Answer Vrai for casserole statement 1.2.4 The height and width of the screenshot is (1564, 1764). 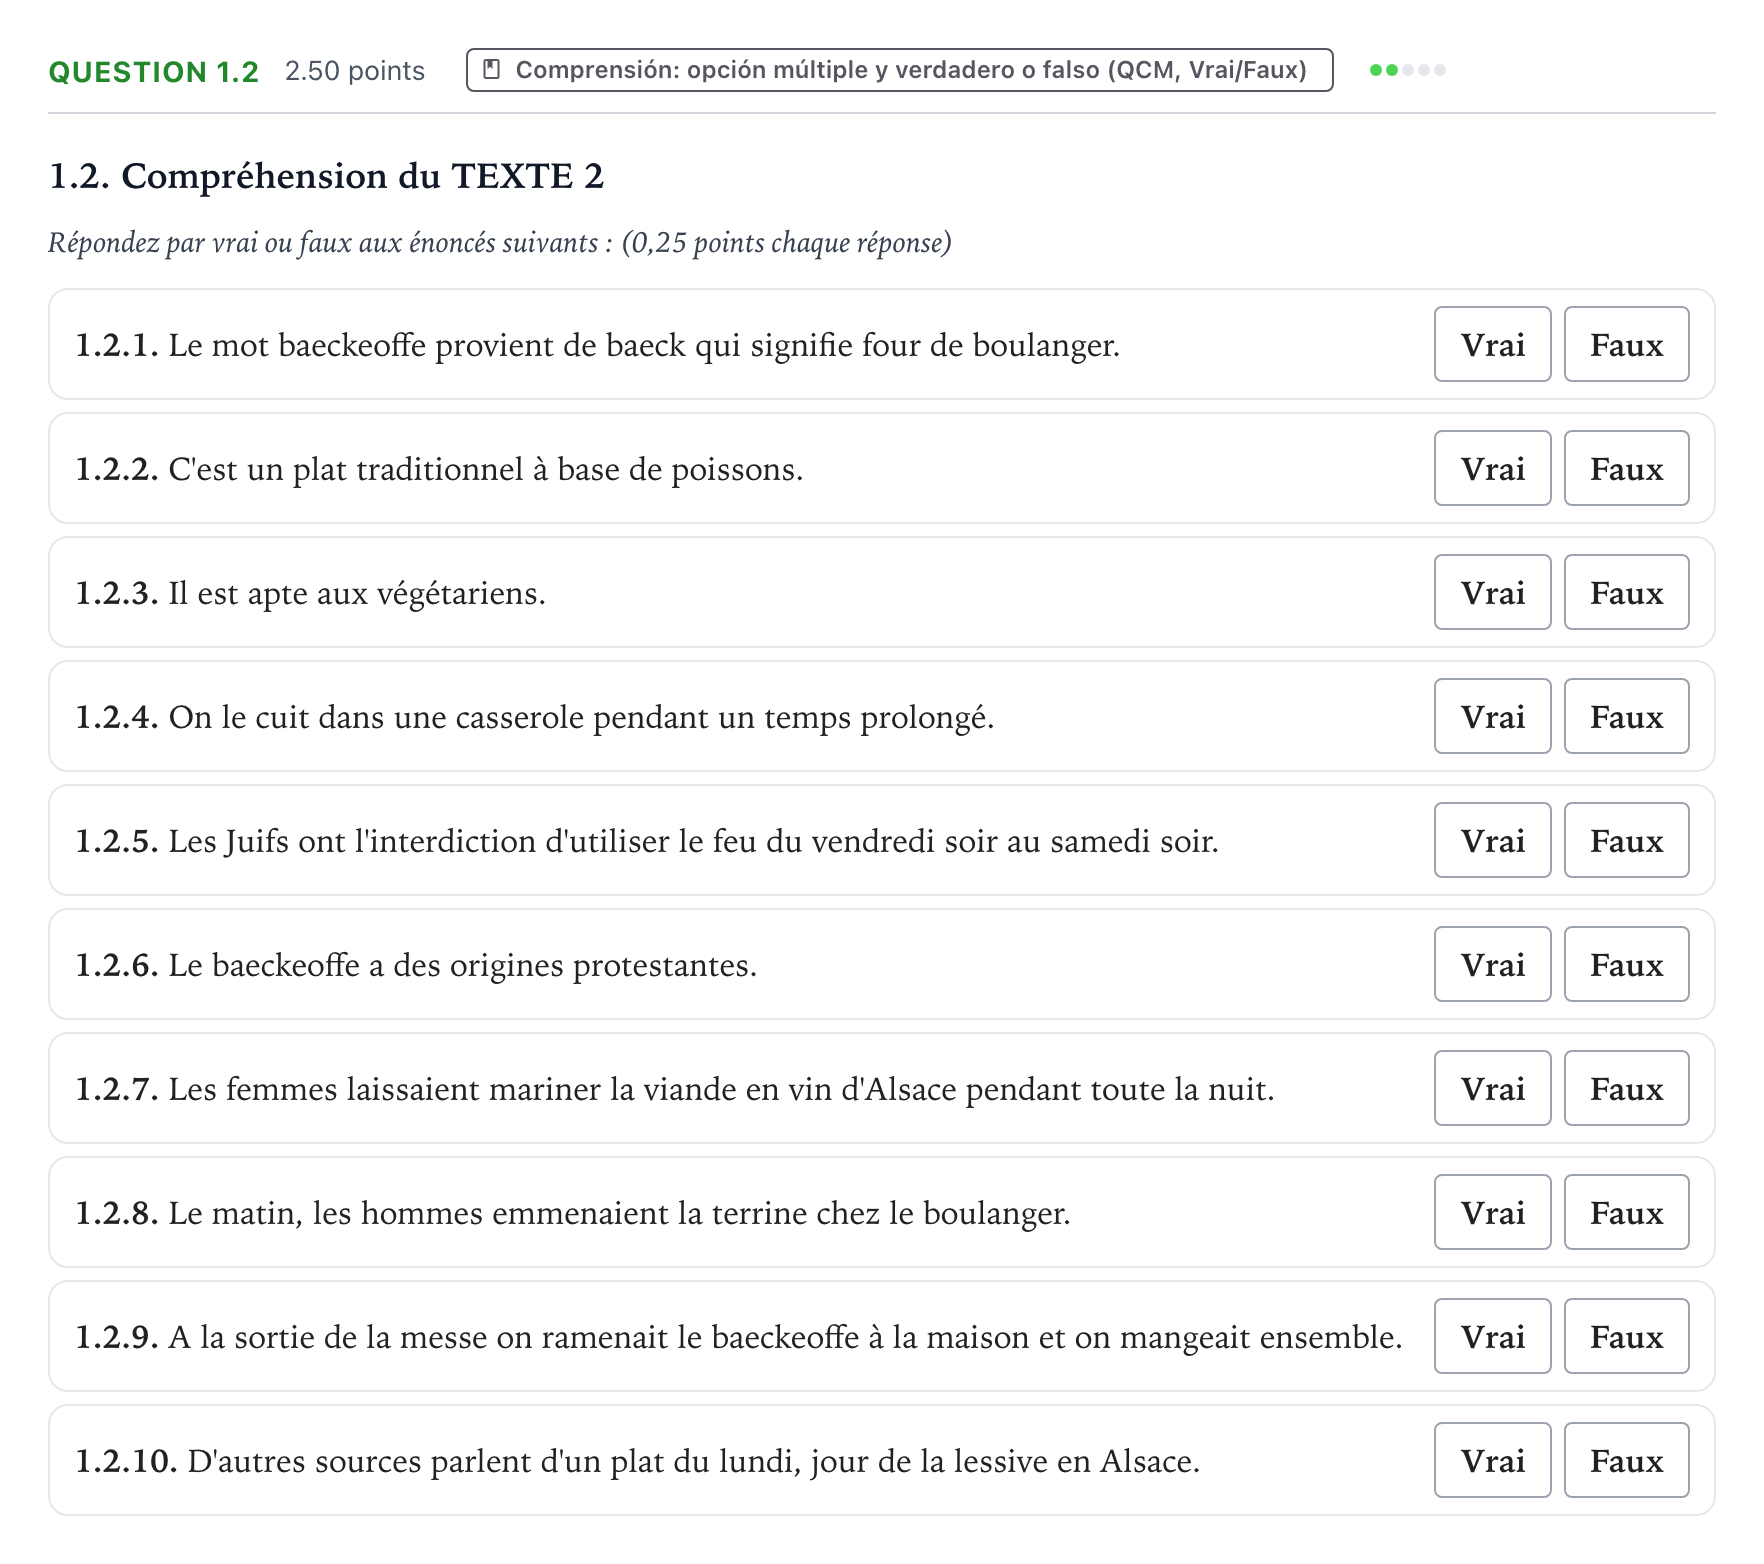[x=1492, y=716]
